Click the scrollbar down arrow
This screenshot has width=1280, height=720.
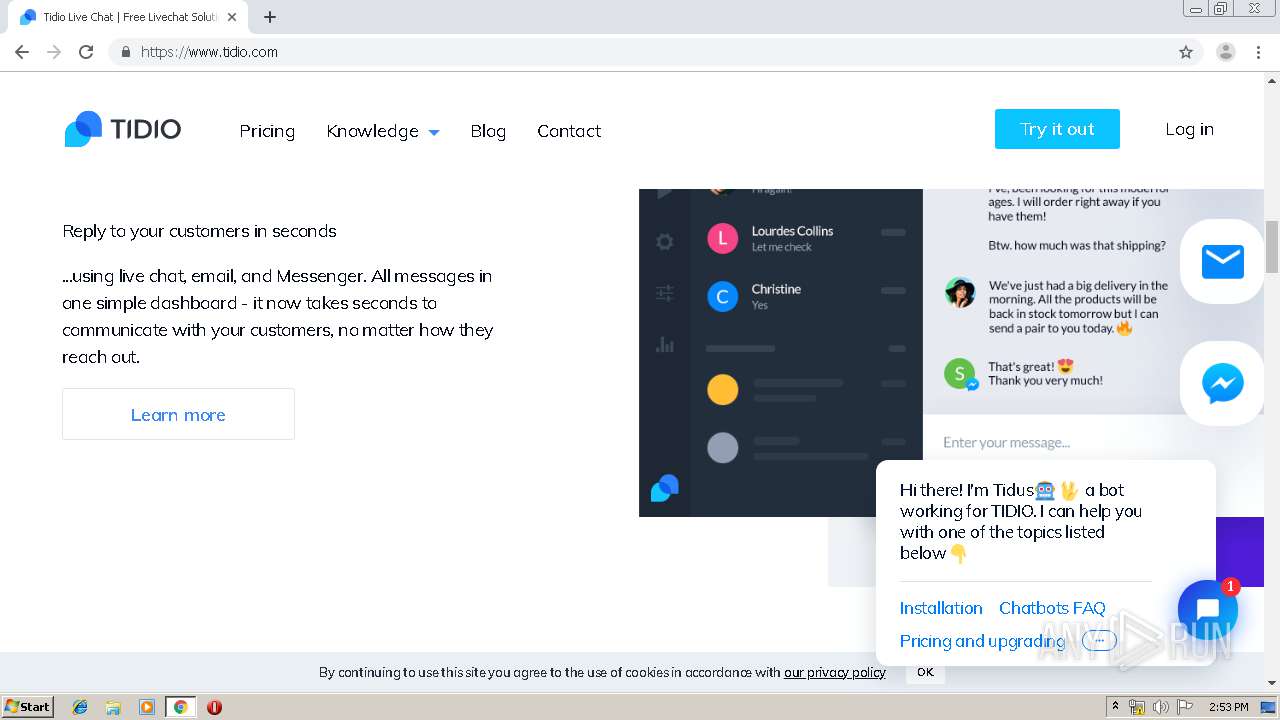click(x=1272, y=683)
